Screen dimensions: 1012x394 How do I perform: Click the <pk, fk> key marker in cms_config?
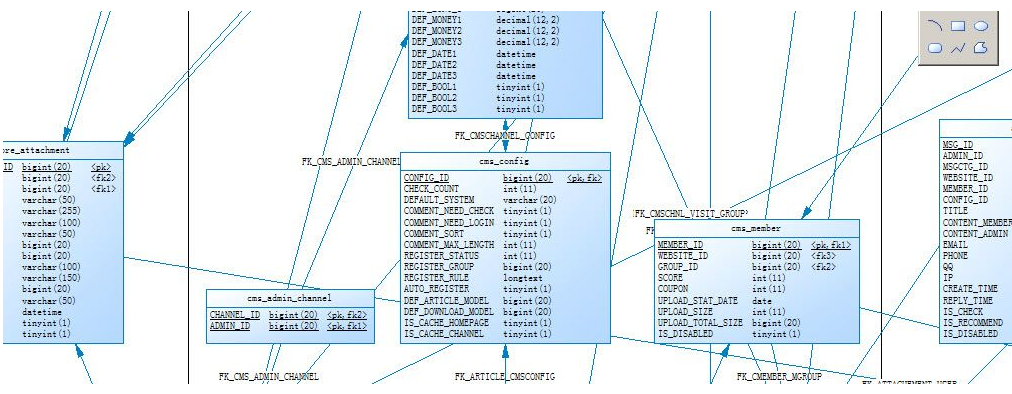coord(585,178)
